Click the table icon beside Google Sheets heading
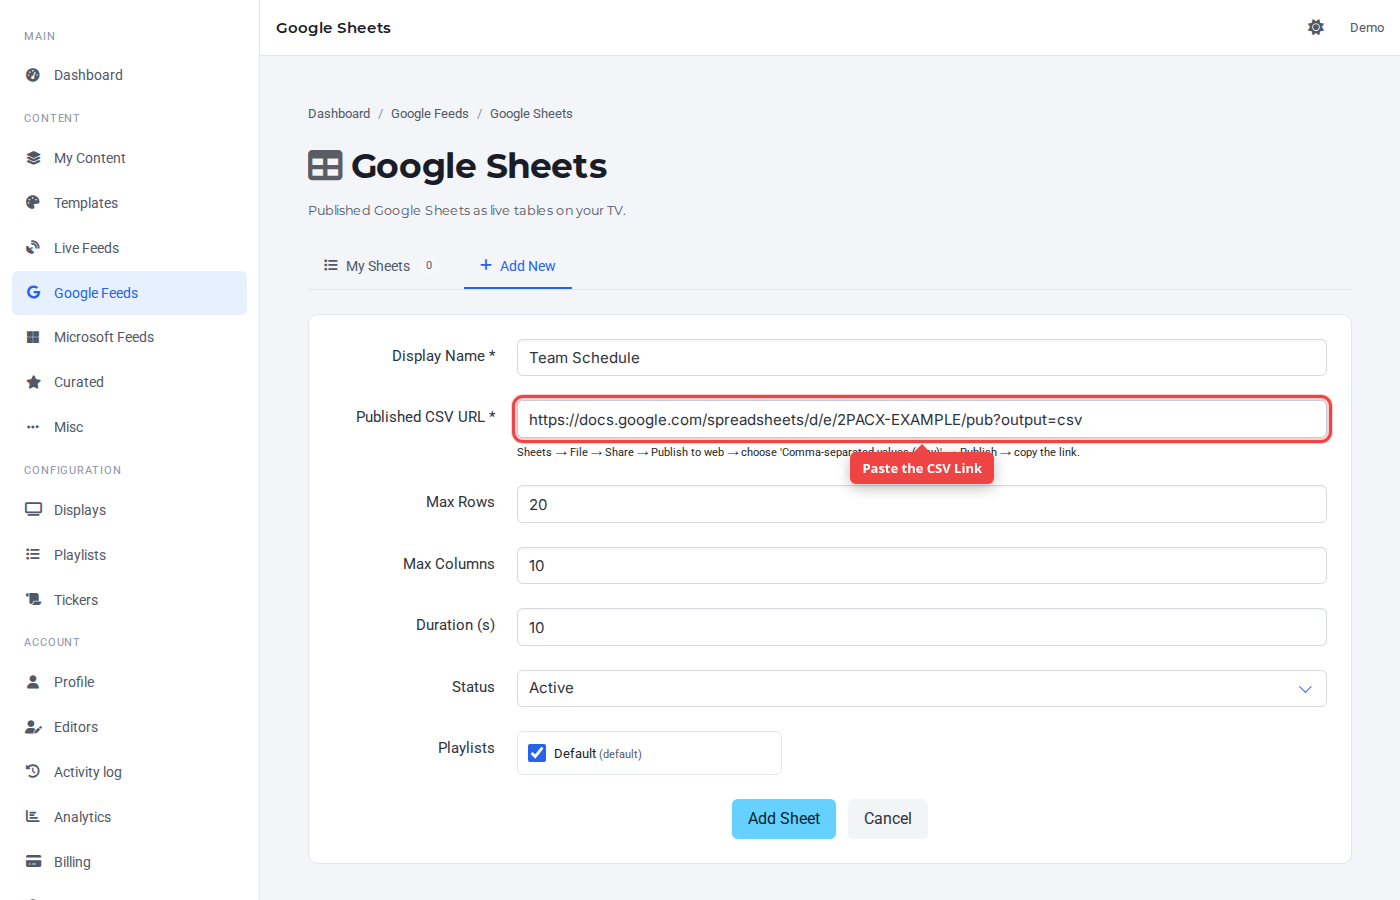The width and height of the screenshot is (1400, 900). tap(325, 166)
